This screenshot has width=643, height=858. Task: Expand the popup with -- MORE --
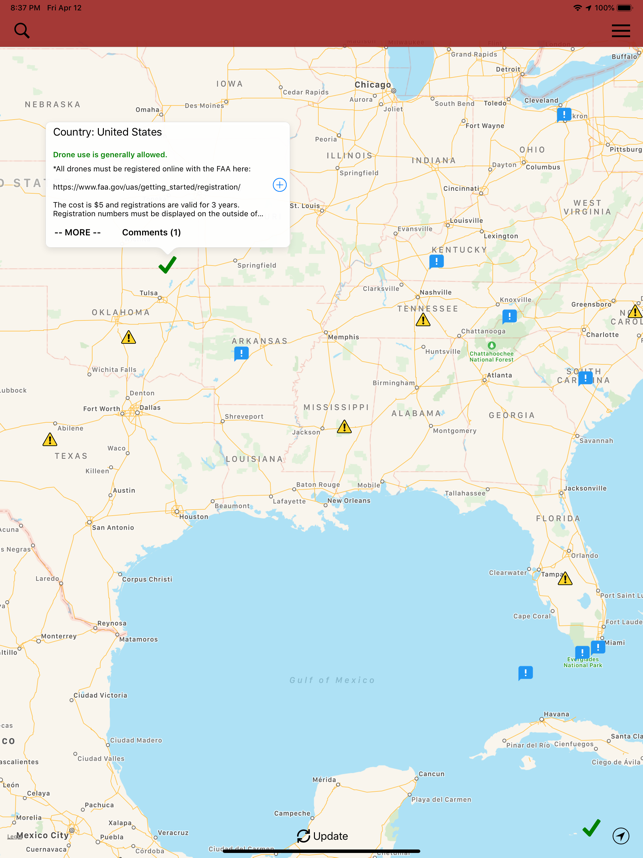[x=78, y=233]
